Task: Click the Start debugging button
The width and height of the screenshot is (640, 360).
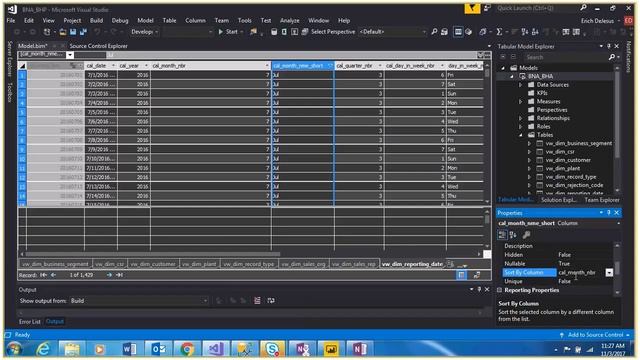Action: (228, 32)
